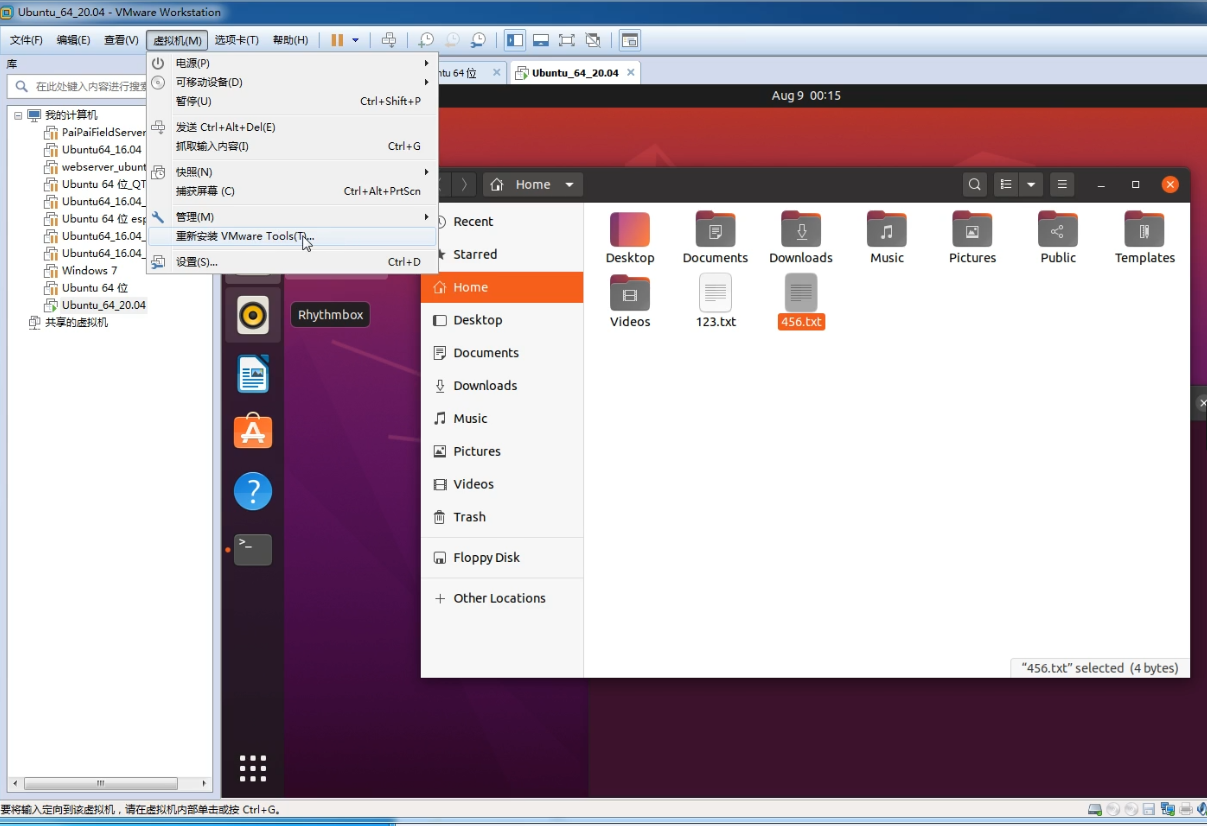Open Rhythmbox from the Ubuntu dock
The width and height of the screenshot is (1207, 826).
(x=253, y=315)
